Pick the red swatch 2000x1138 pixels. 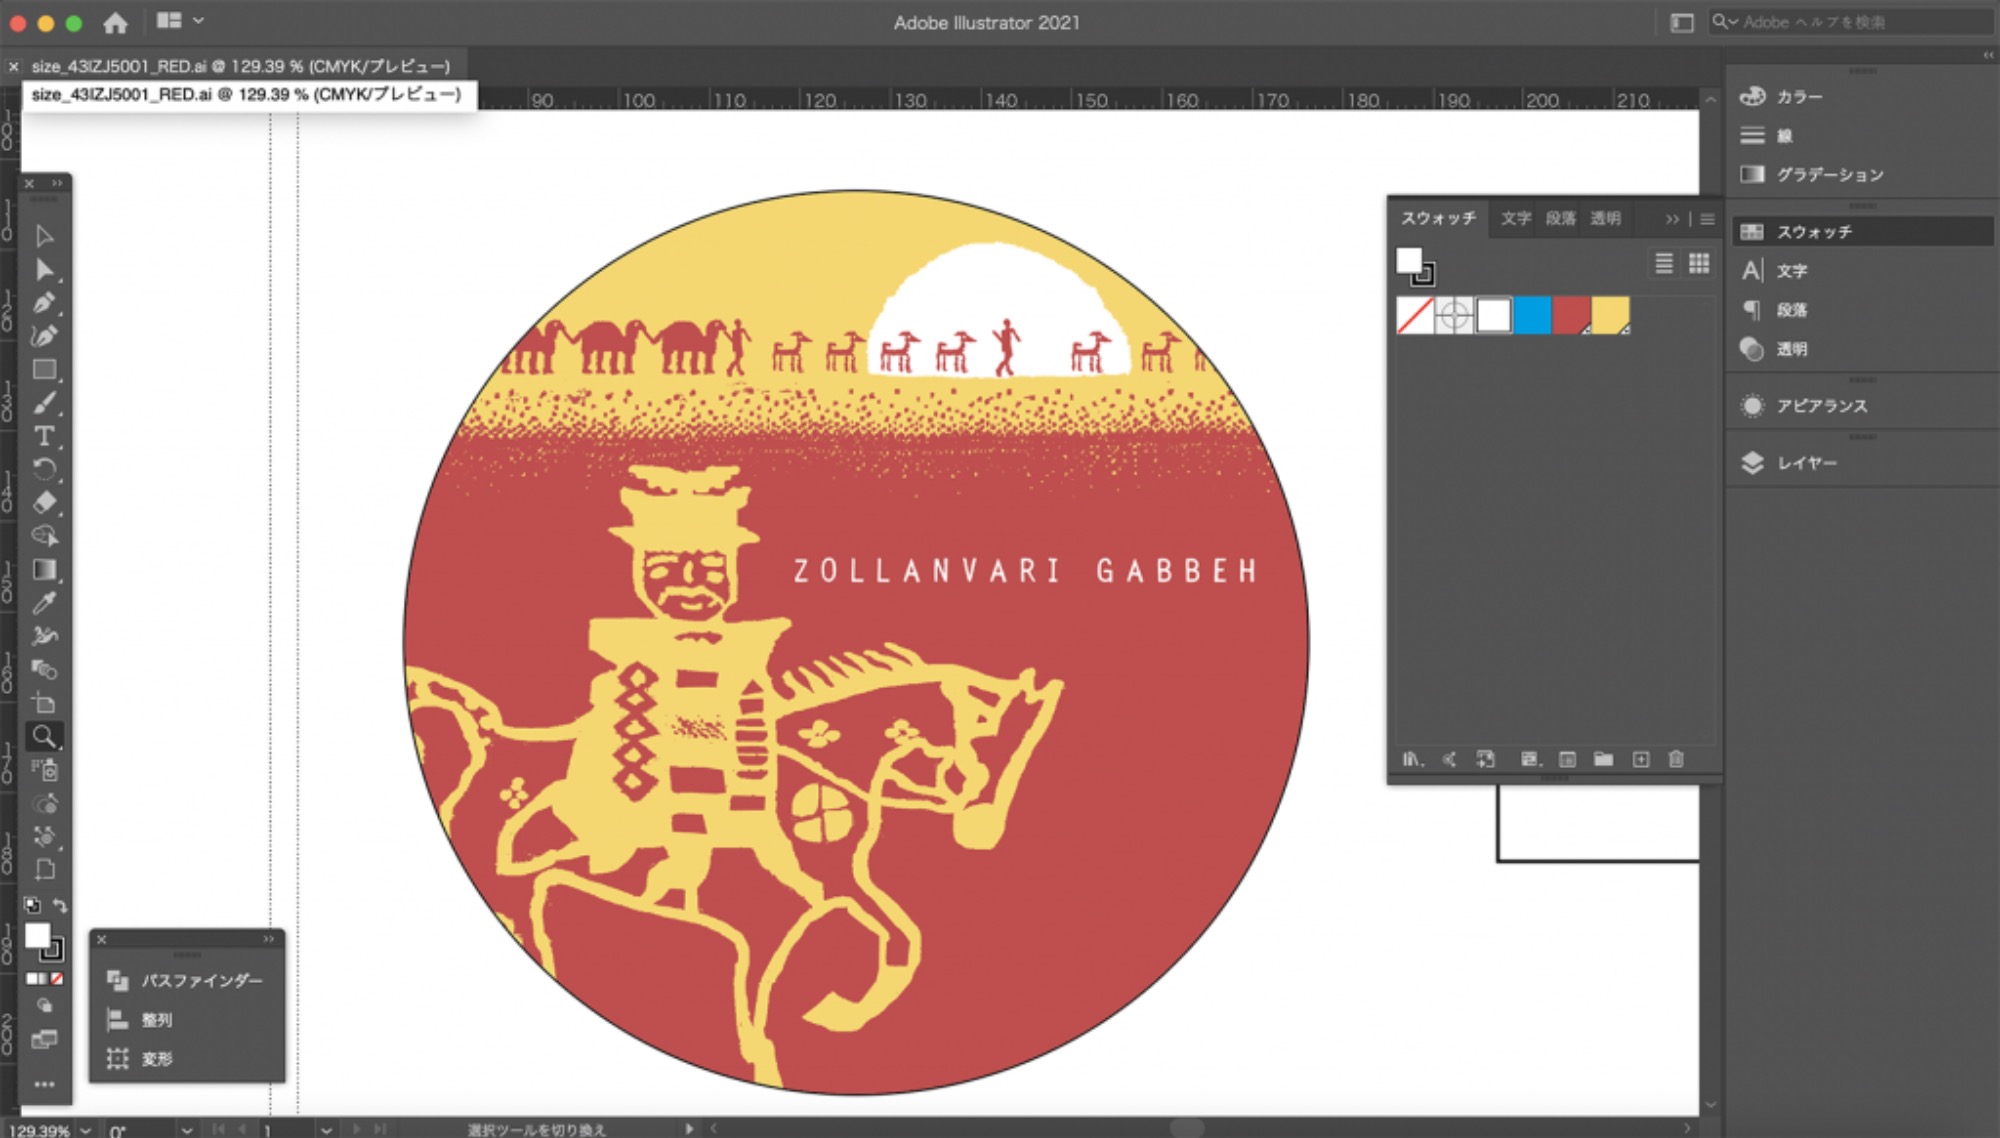(1571, 316)
